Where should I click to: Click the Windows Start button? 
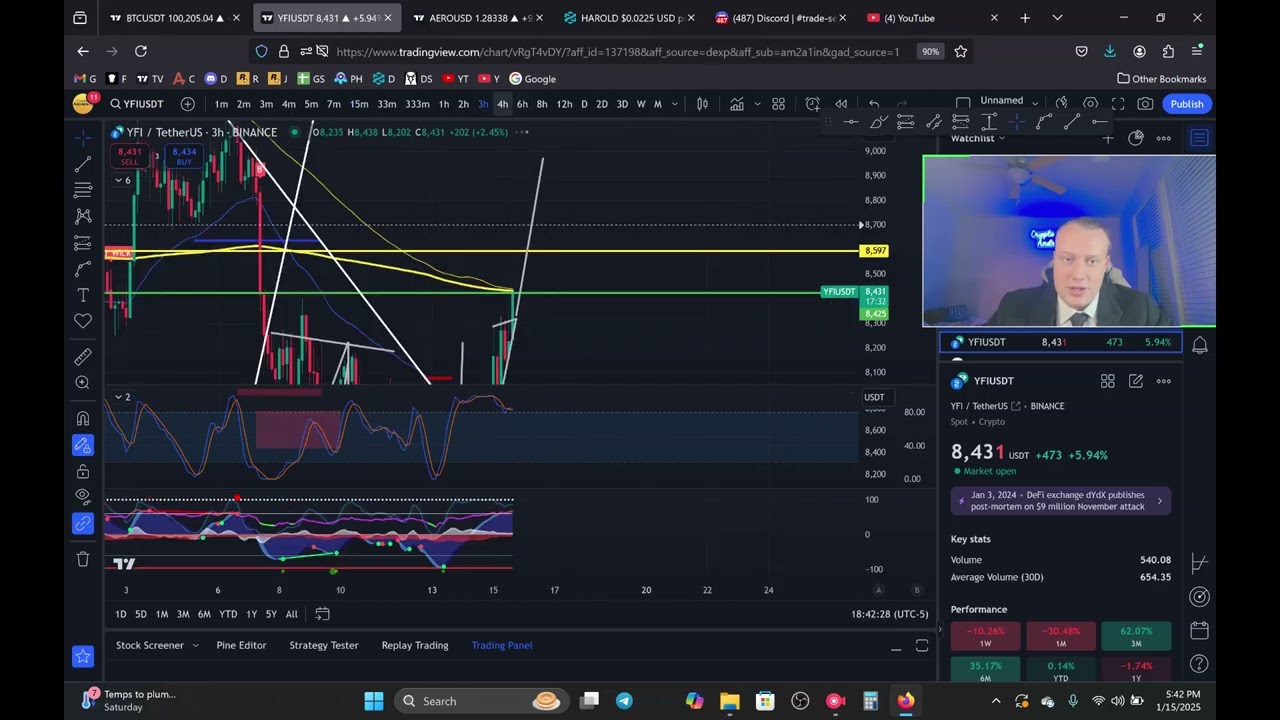click(374, 701)
